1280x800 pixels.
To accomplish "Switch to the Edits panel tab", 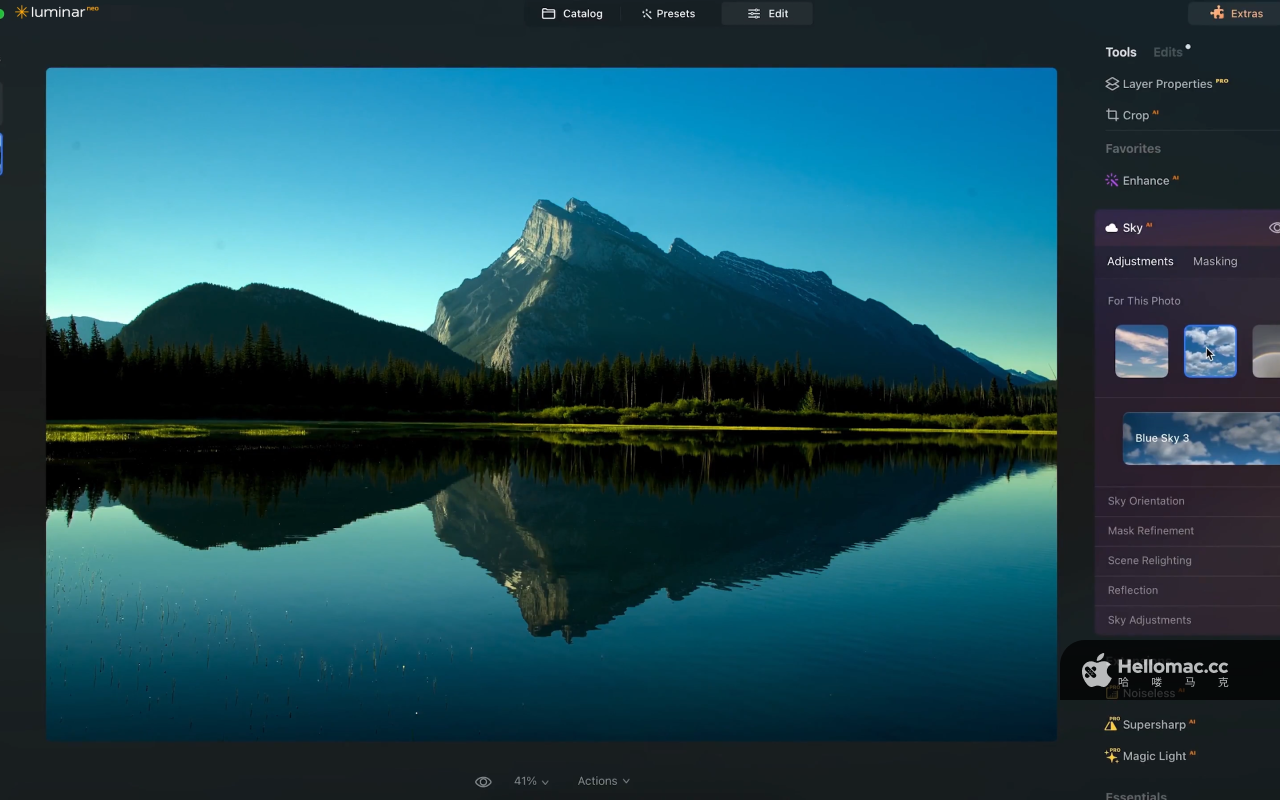I will 1168,52.
